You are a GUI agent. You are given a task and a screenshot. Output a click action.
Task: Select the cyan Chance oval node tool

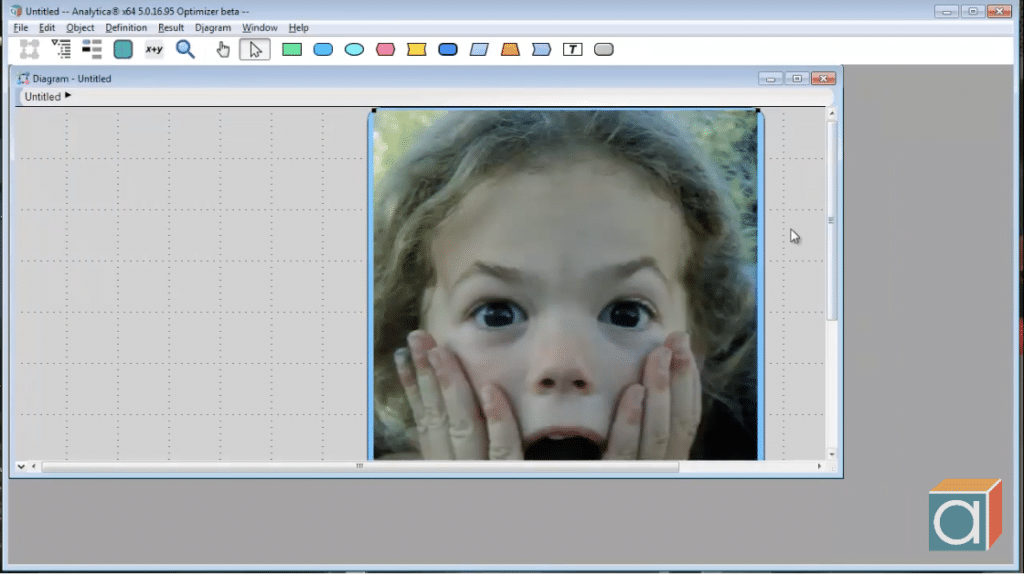[x=354, y=49]
